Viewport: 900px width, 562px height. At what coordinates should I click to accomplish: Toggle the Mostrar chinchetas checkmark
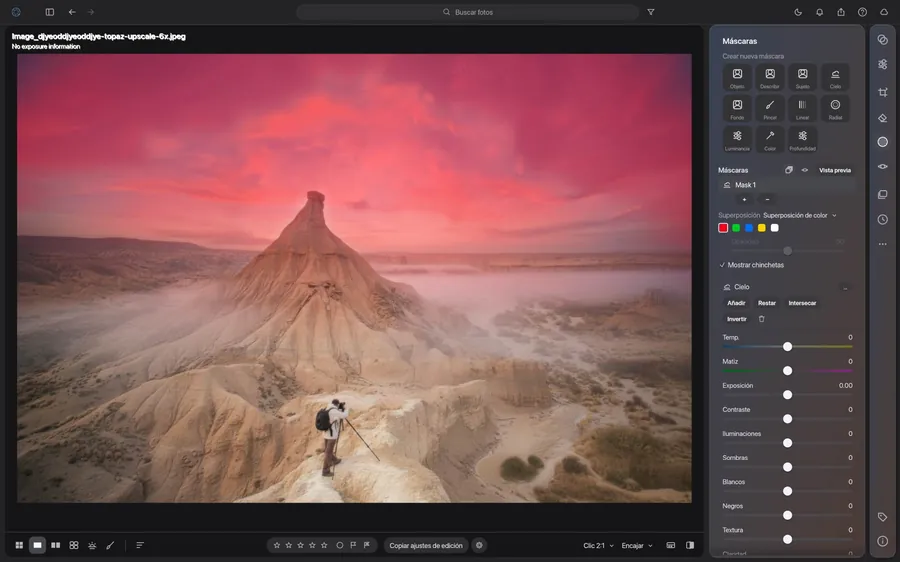tap(722, 265)
